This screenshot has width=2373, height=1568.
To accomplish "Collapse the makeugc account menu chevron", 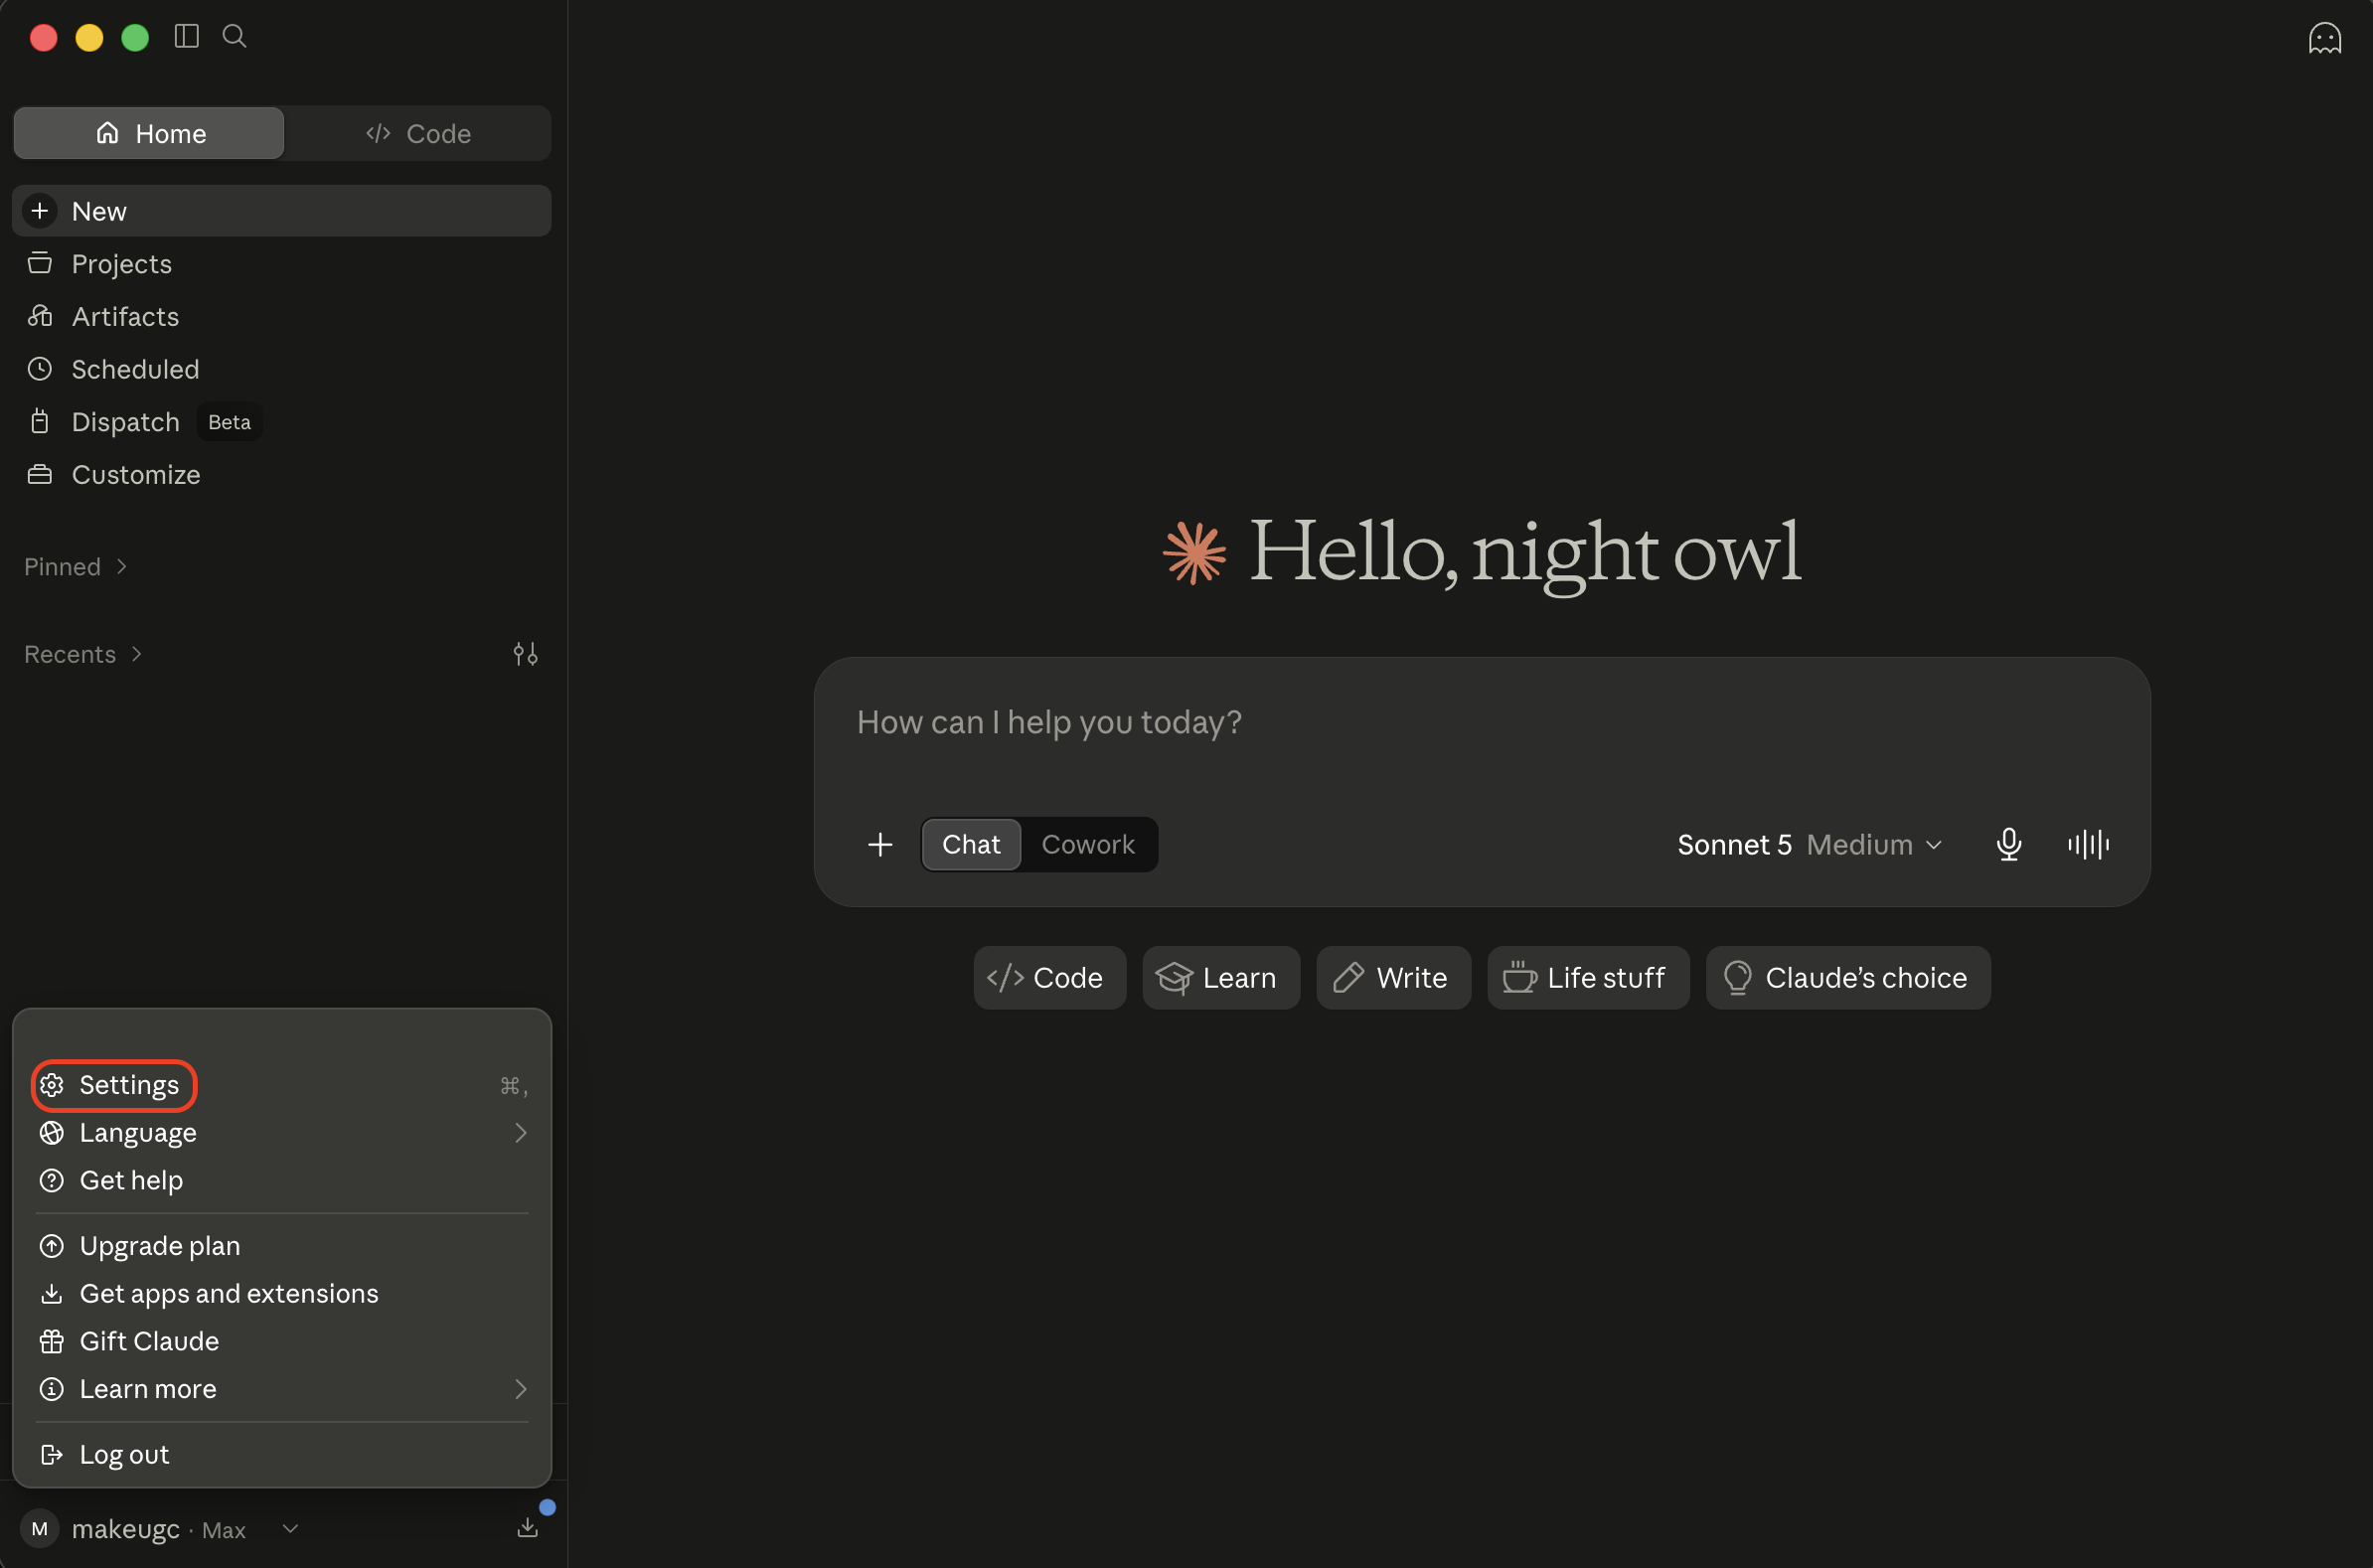I will (290, 1528).
